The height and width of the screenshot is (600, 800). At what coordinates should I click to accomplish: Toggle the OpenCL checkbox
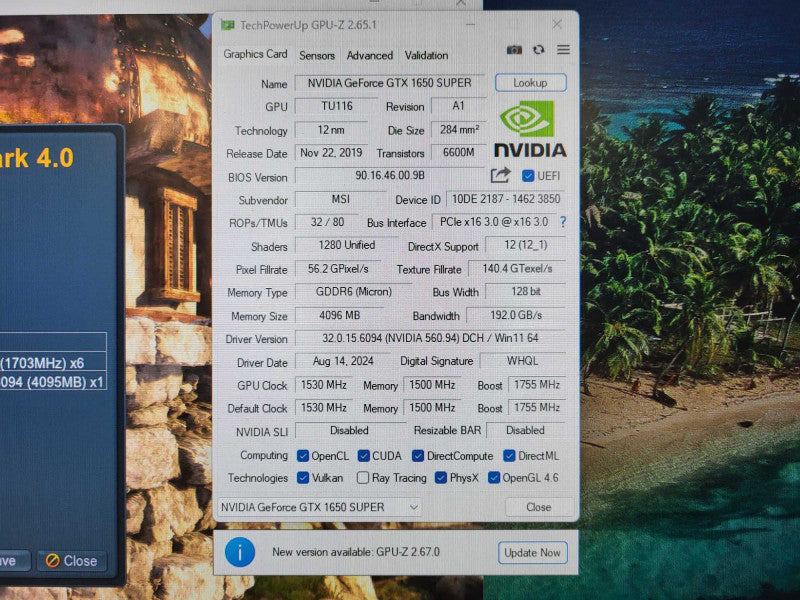tap(303, 456)
